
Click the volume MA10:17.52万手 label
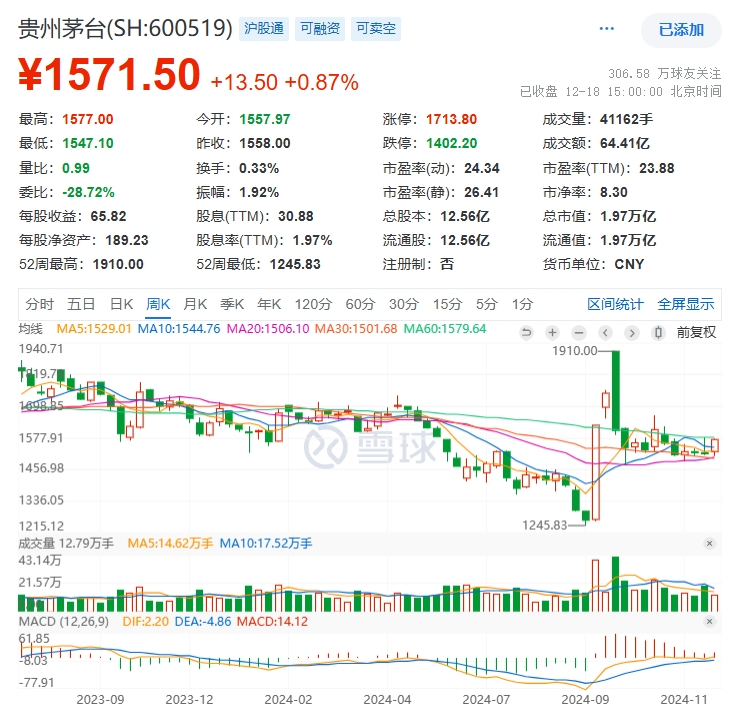266,543
